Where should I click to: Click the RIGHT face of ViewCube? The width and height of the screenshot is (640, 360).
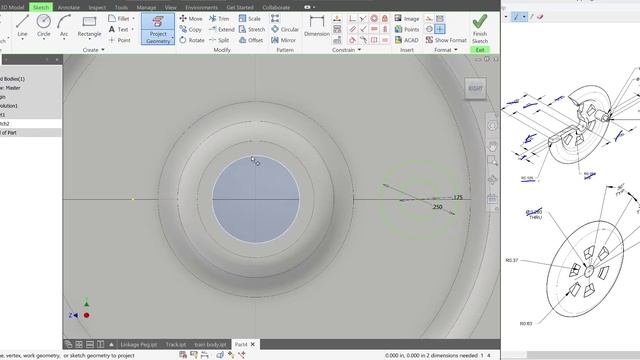[x=475, y=88]
